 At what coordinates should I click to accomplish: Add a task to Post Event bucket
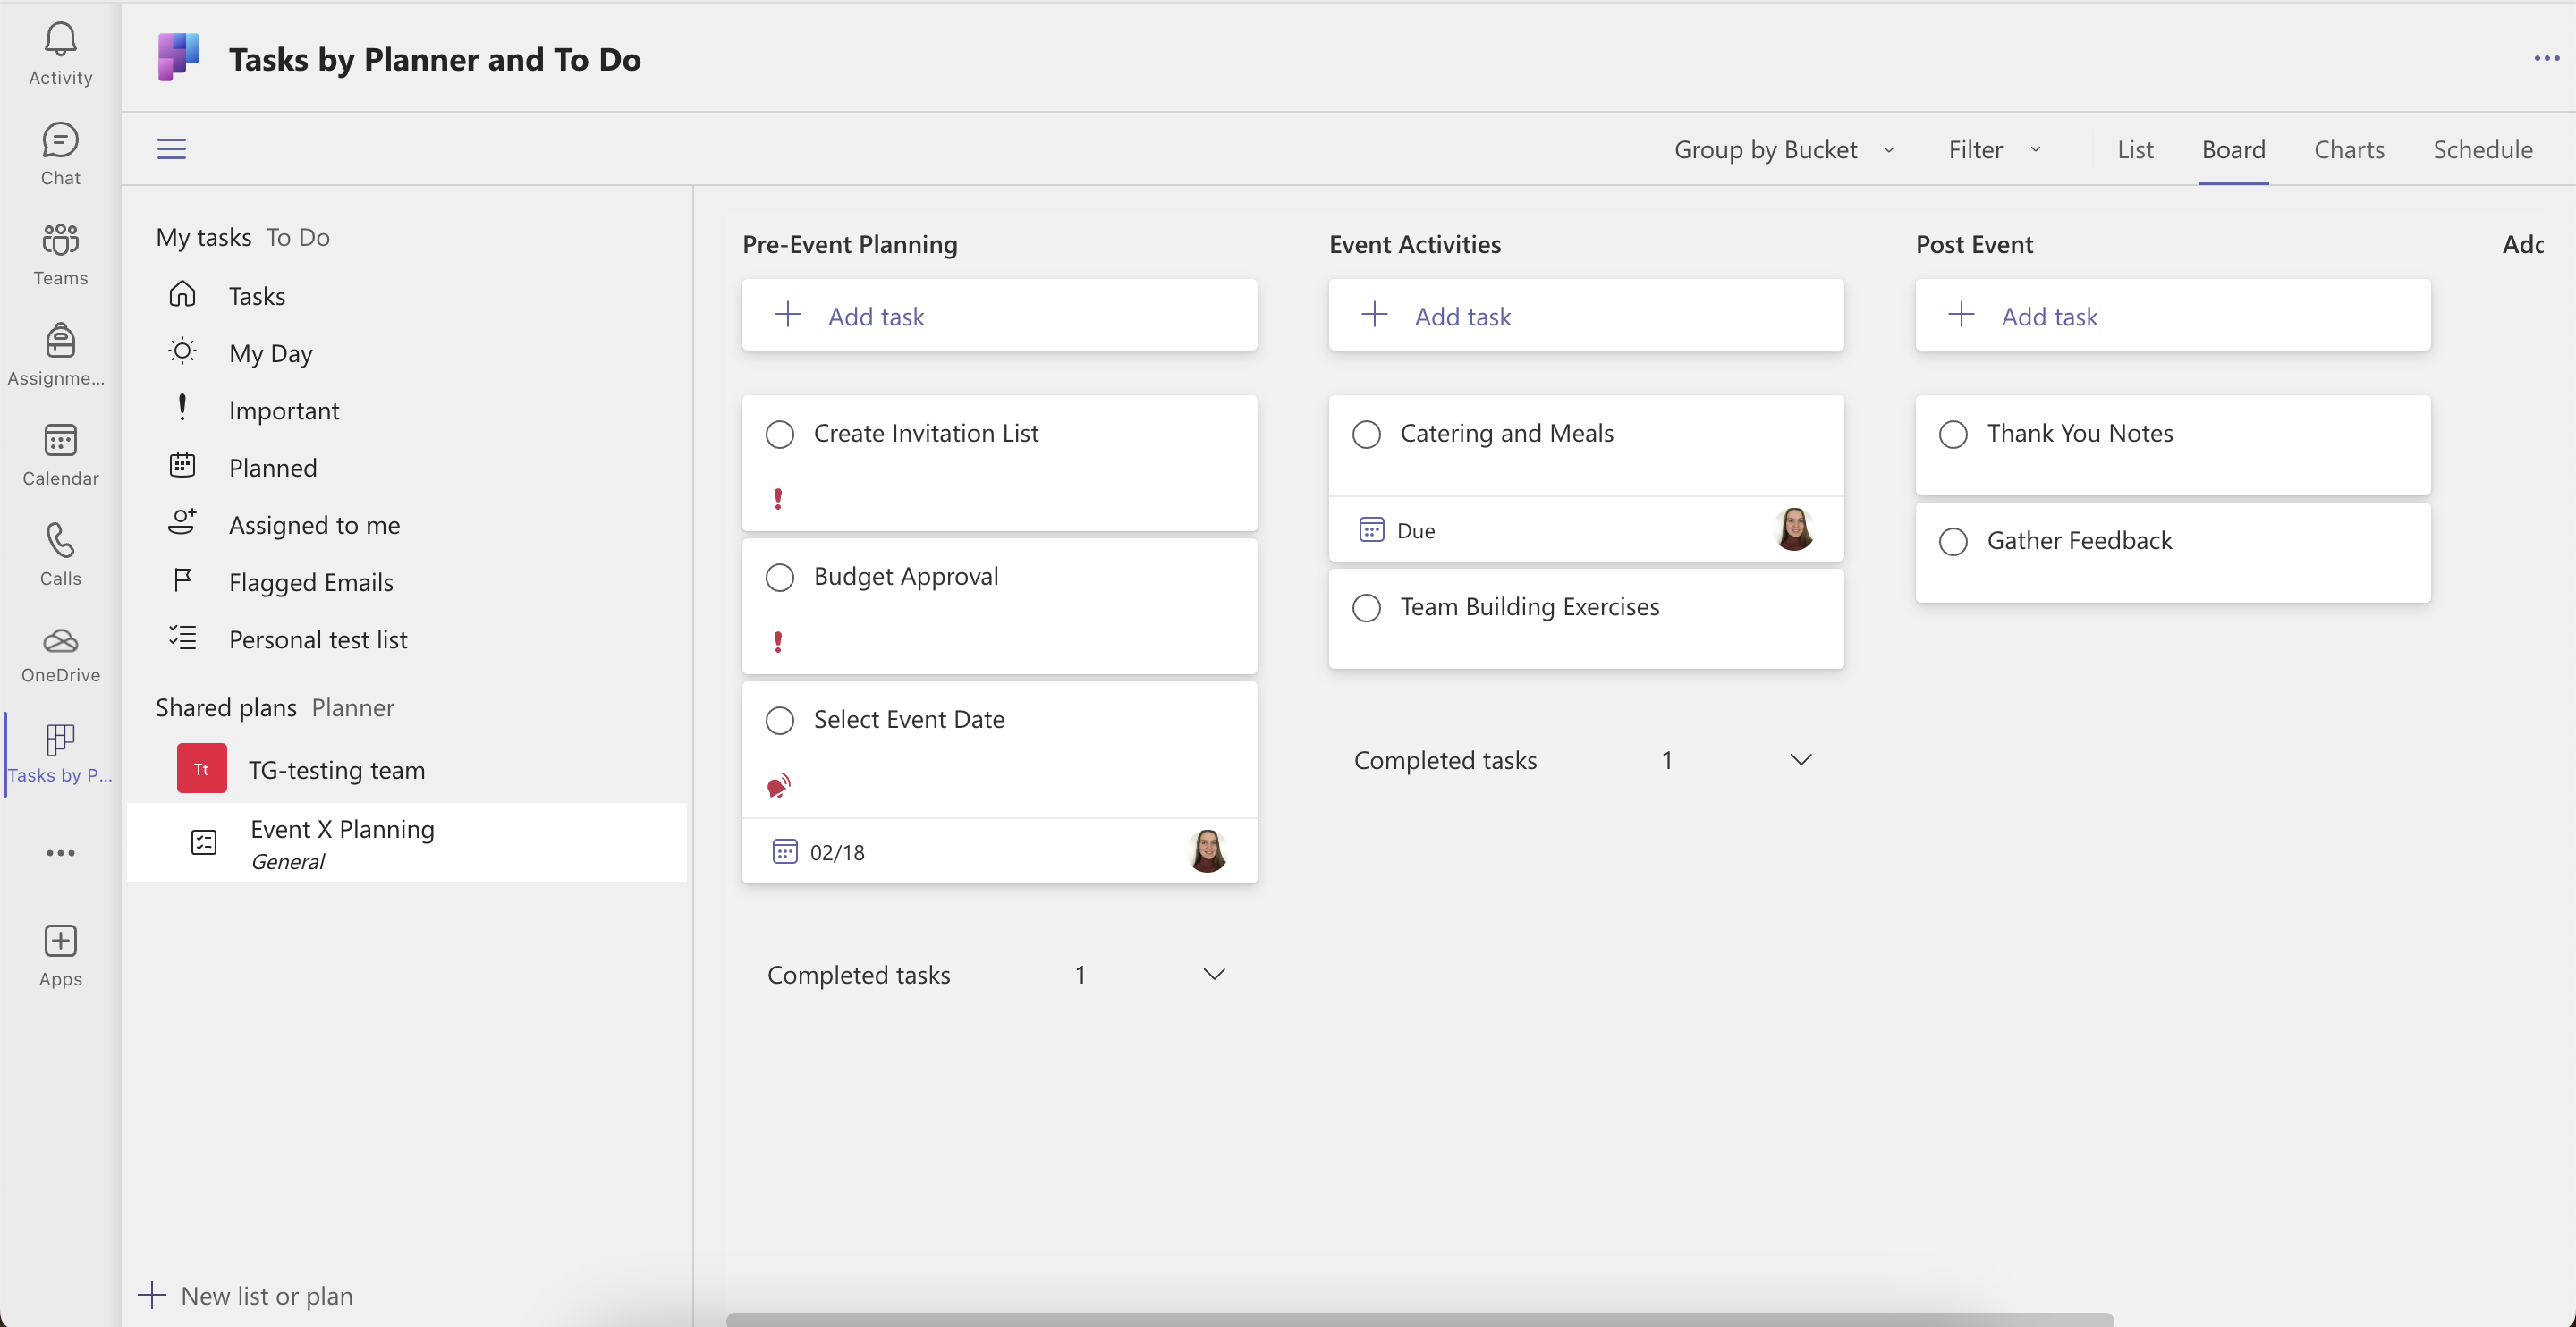[2050, 316]
